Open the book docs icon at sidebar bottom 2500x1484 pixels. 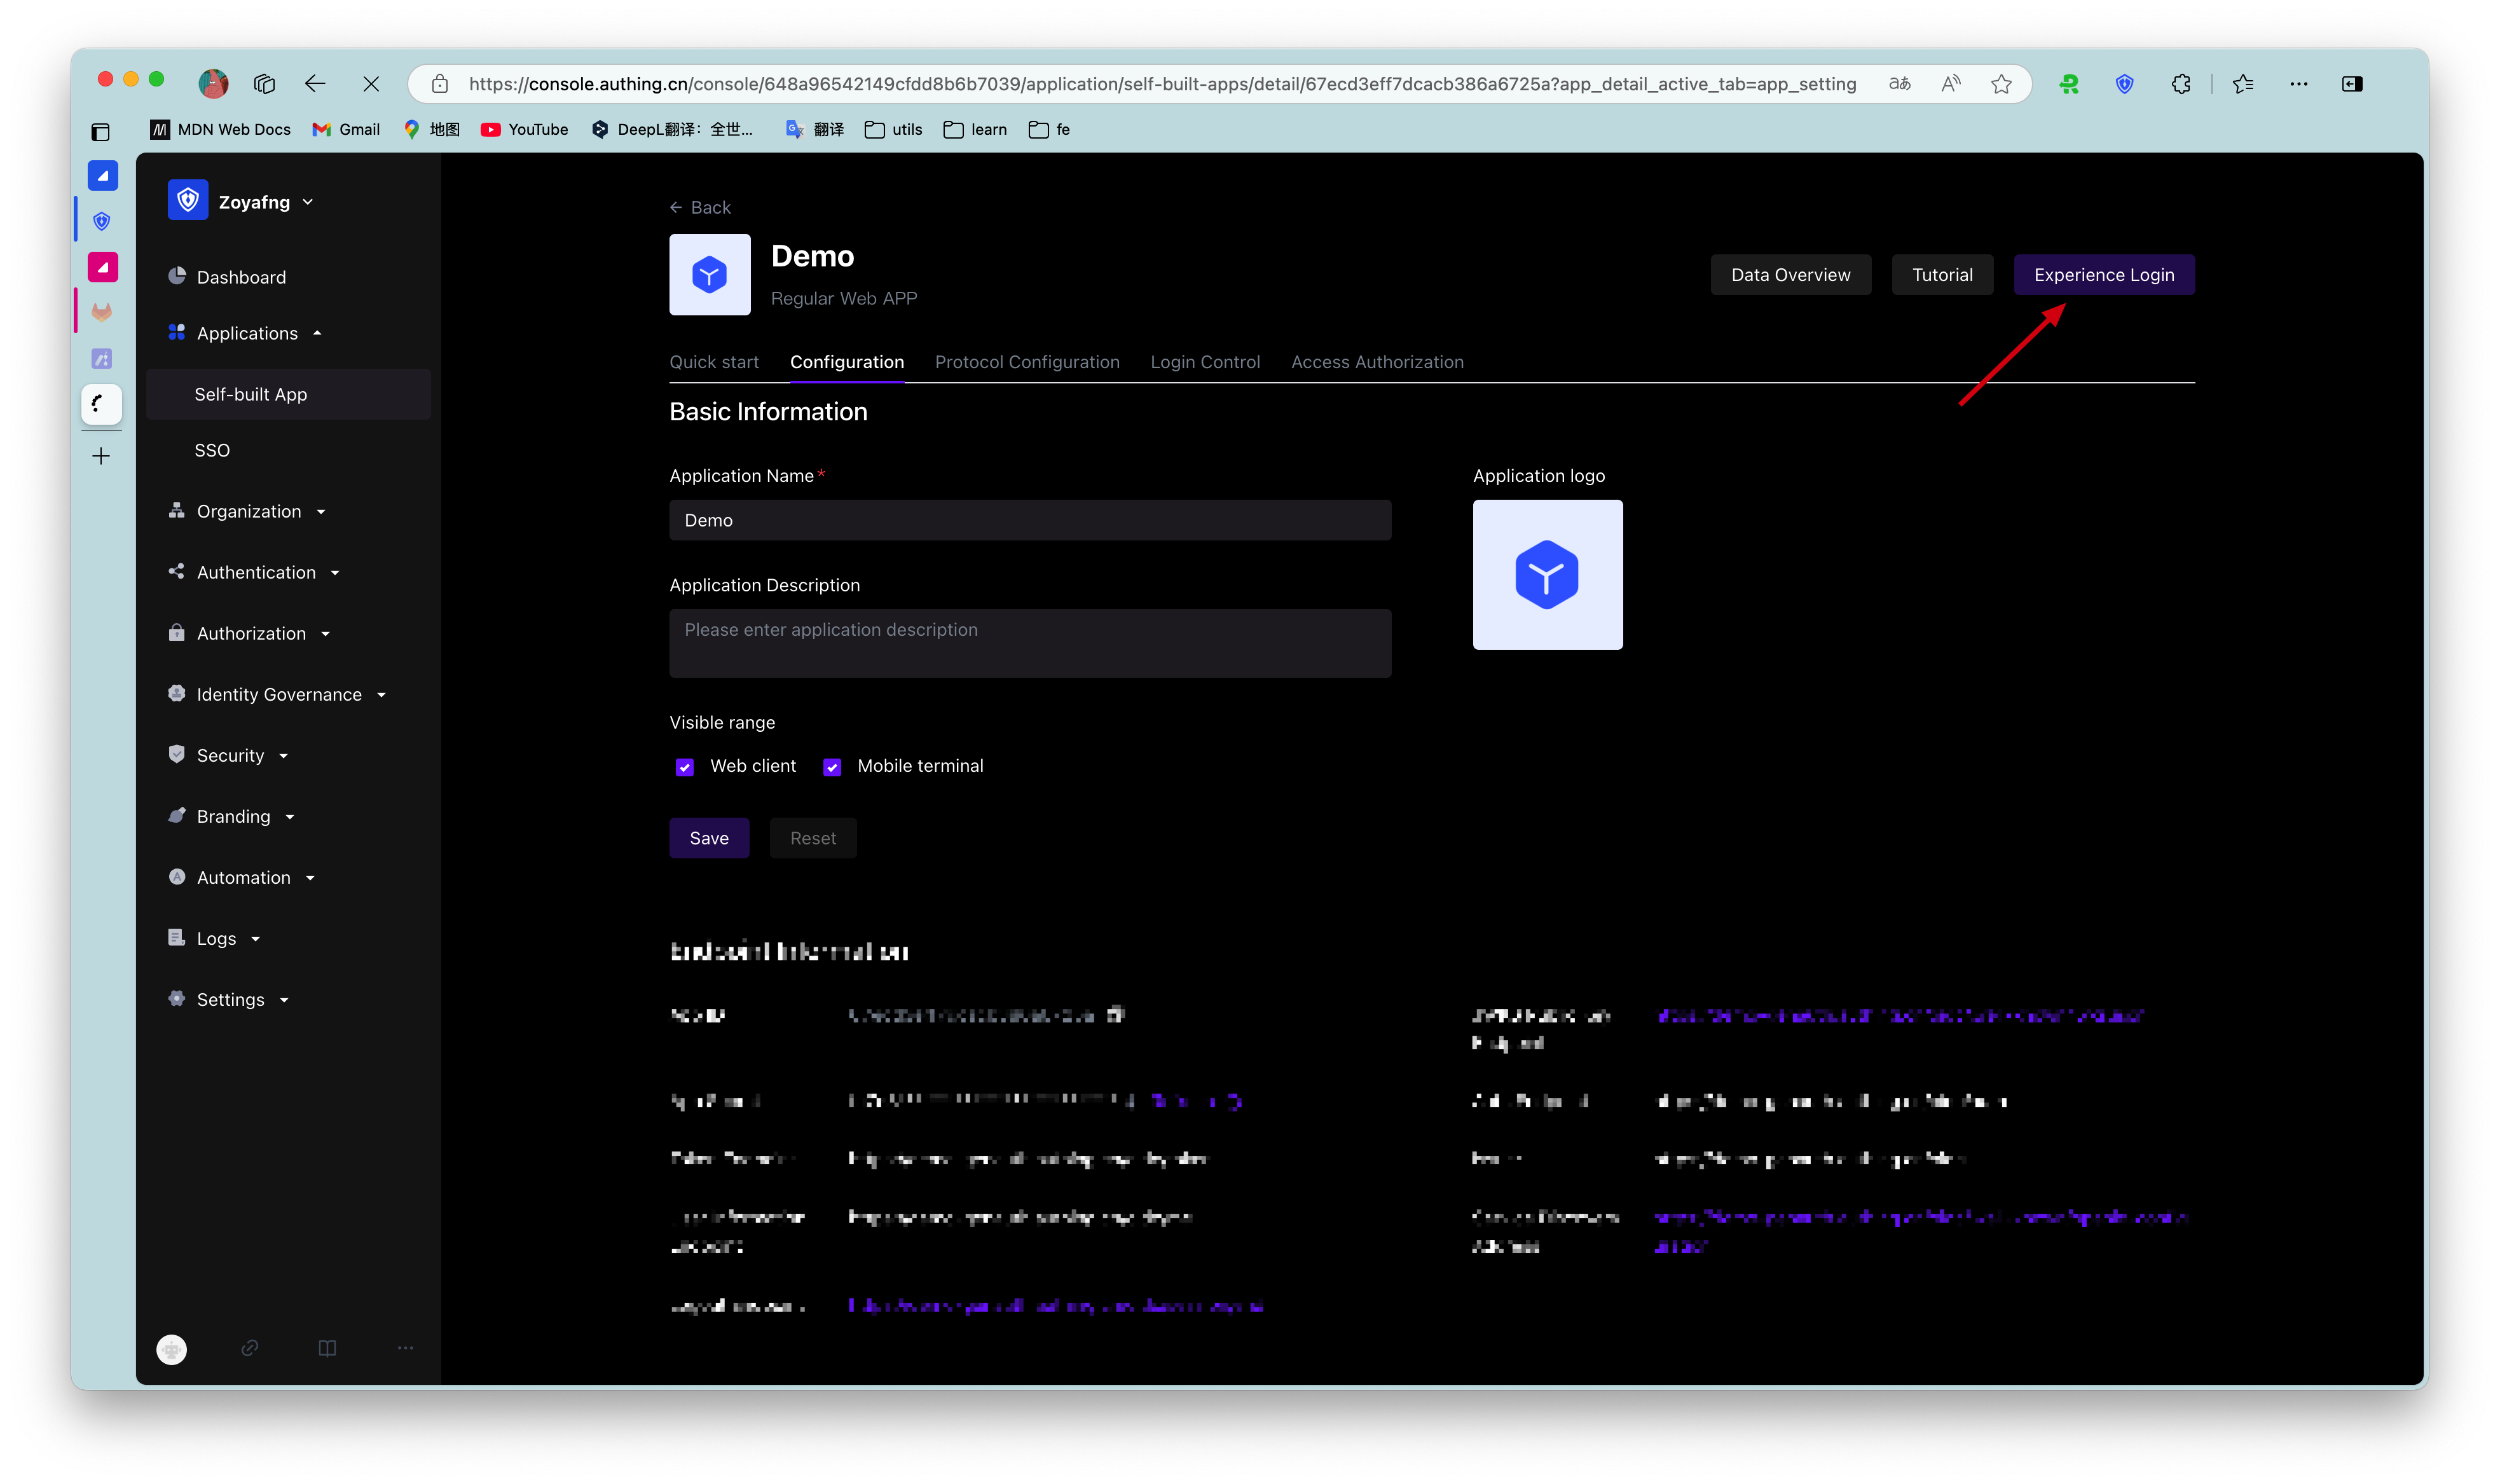click(x=327, y=1348)
